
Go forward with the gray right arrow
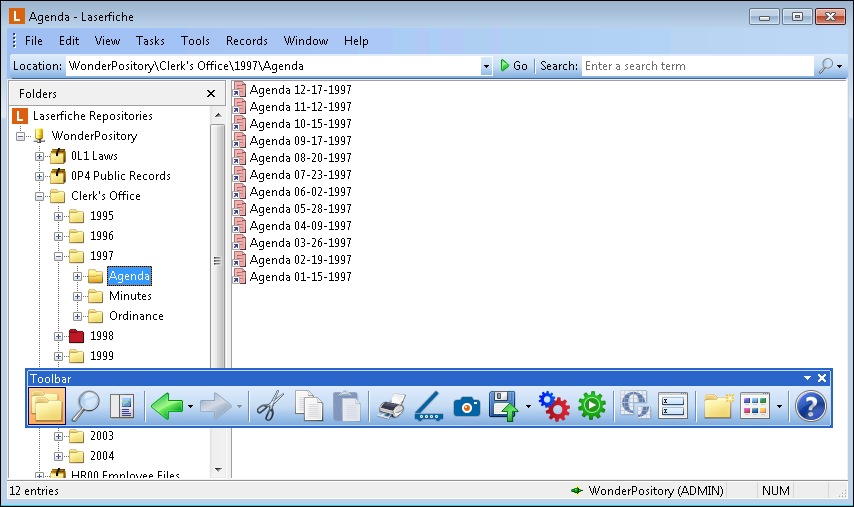[216, 406]
